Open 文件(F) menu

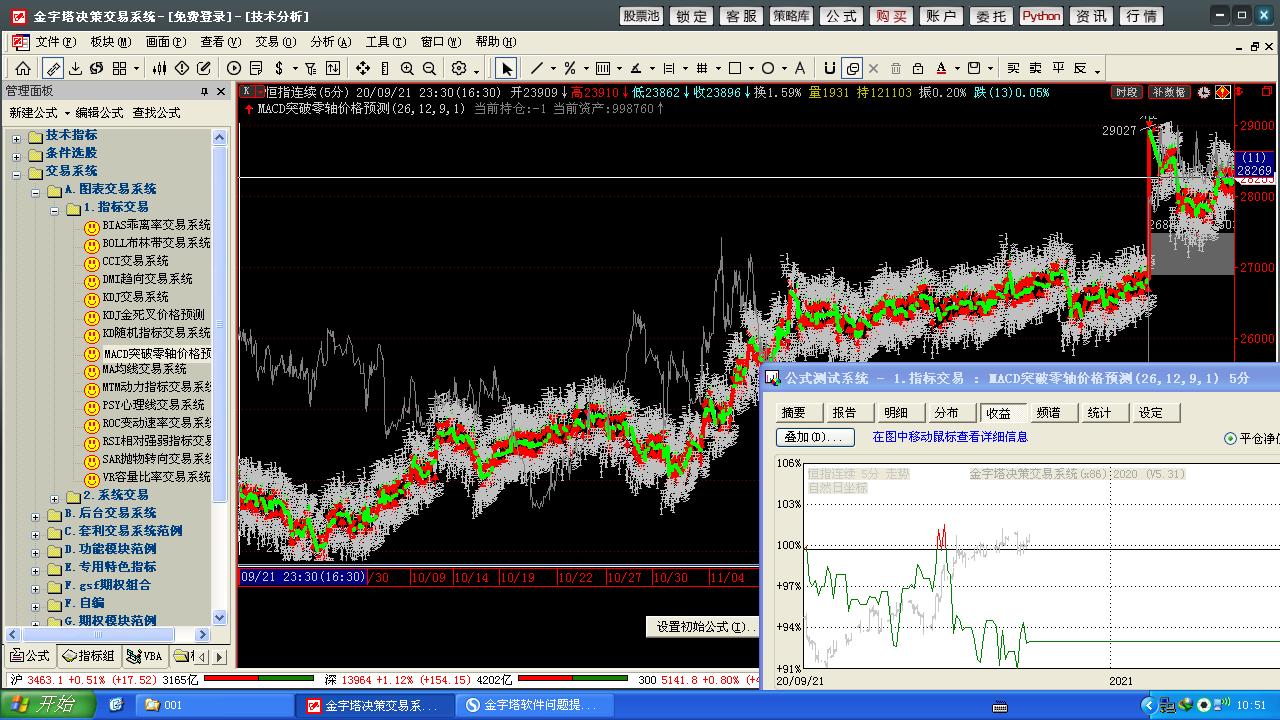[x=55, y=42]
